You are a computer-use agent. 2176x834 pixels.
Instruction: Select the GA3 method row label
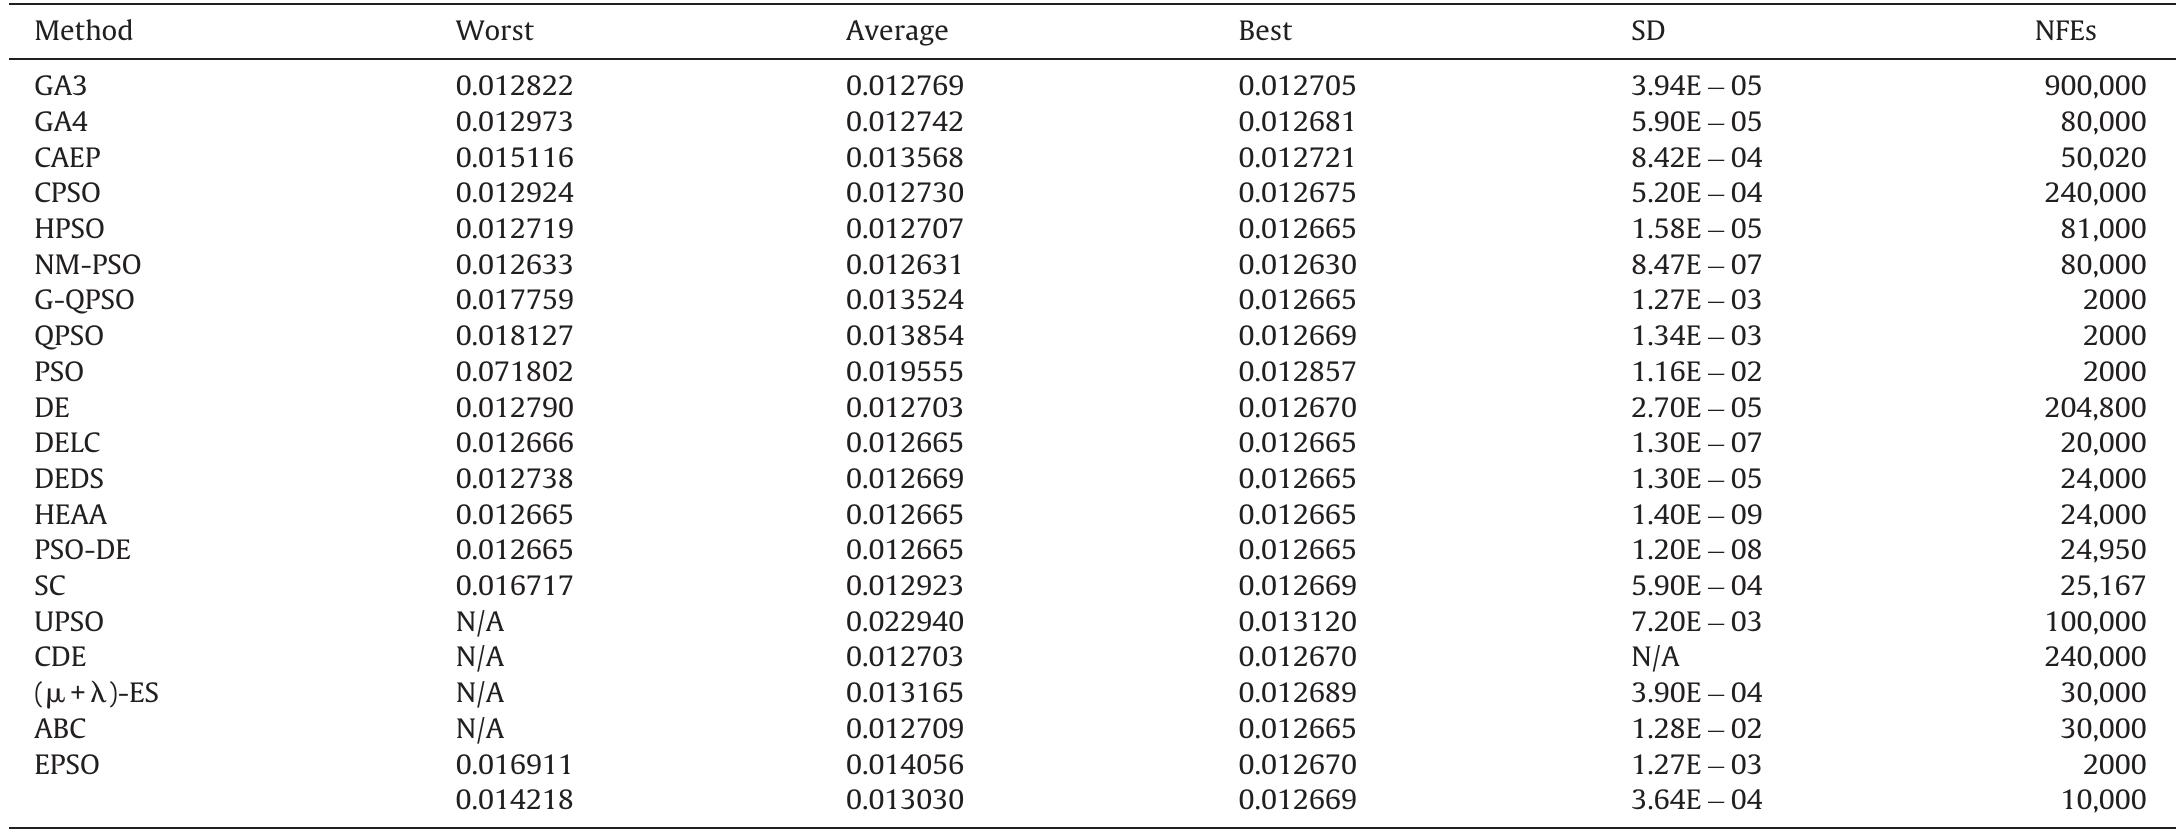[60, 86]
